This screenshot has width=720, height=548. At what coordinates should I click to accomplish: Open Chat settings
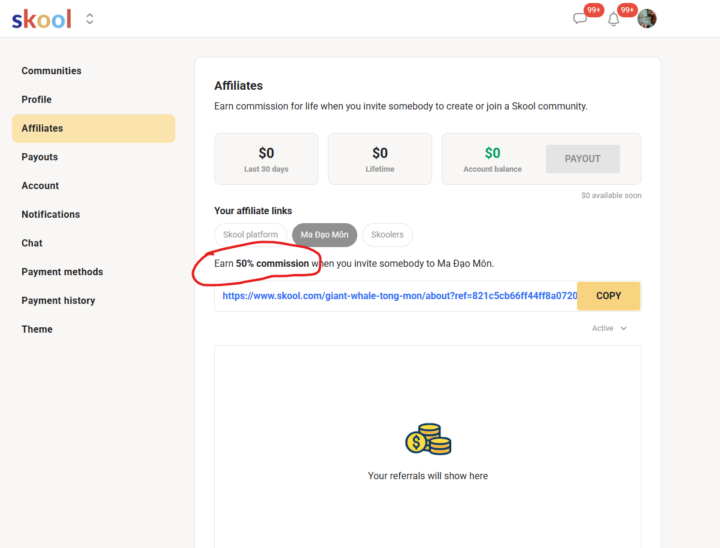pyautogui.click(x=93, y=243)
